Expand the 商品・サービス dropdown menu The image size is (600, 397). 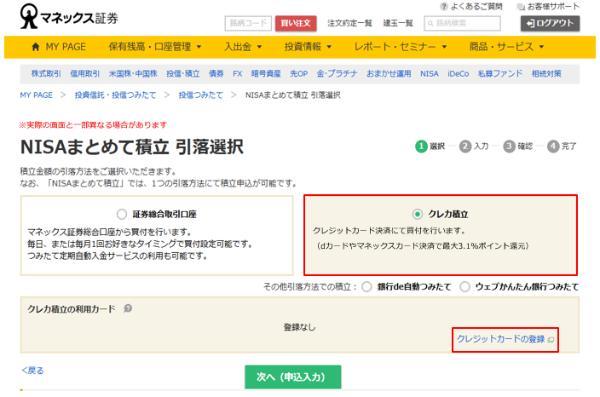tap(507, 47)
